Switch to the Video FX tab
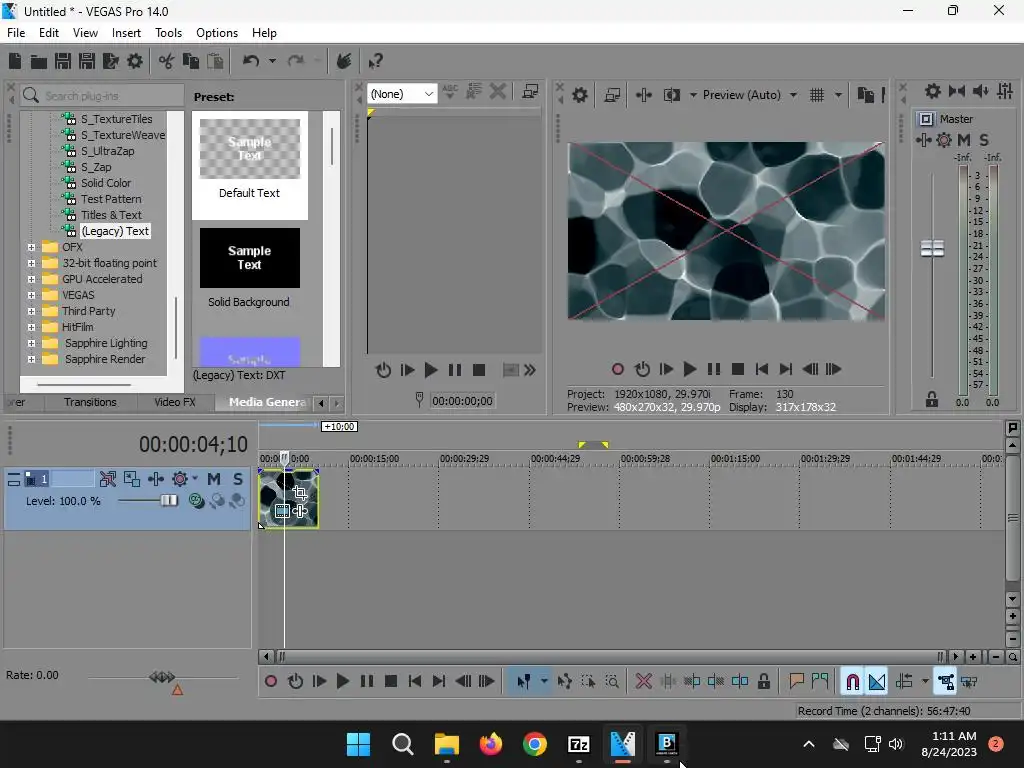The width and height of the screenshot is (1024, 768). [175, 402]
